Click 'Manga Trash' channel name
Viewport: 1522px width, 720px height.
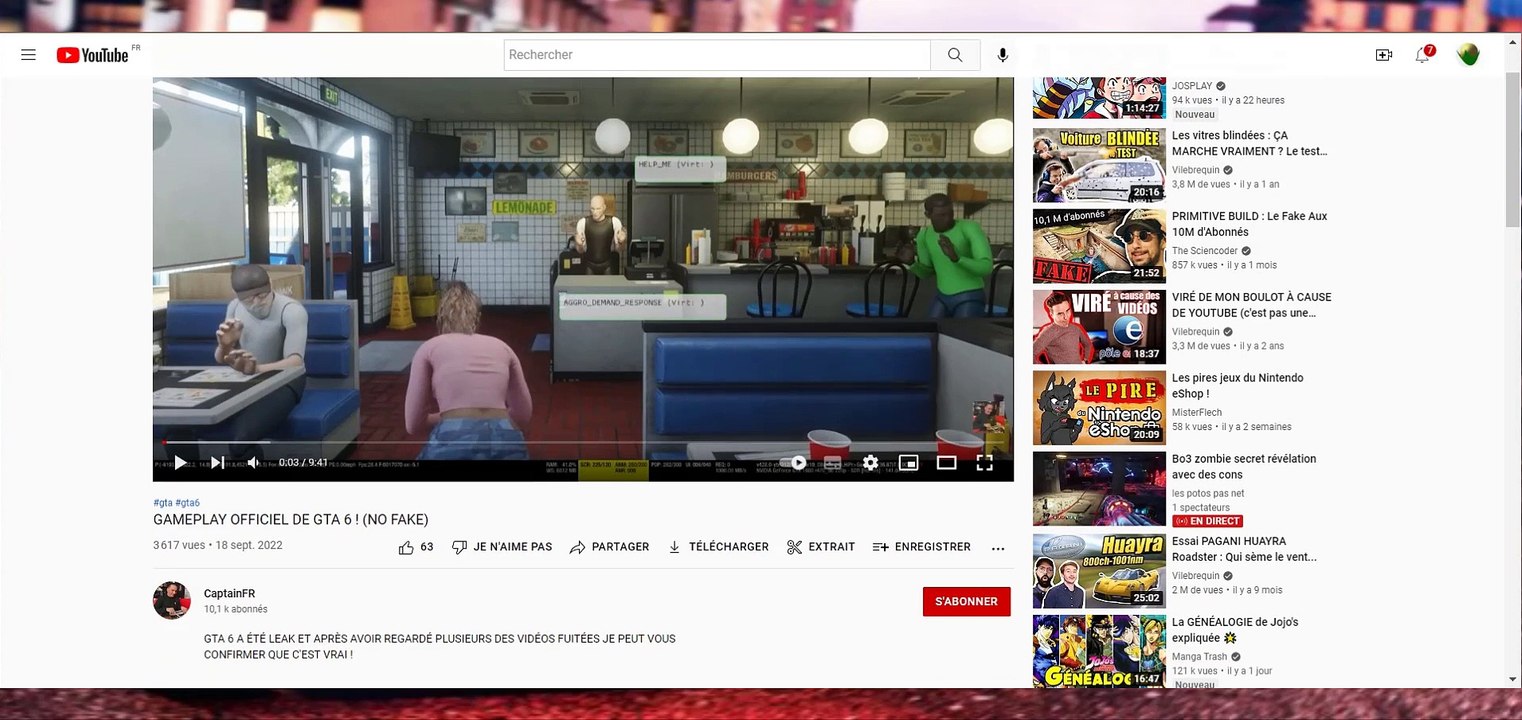coord(1199,657)
